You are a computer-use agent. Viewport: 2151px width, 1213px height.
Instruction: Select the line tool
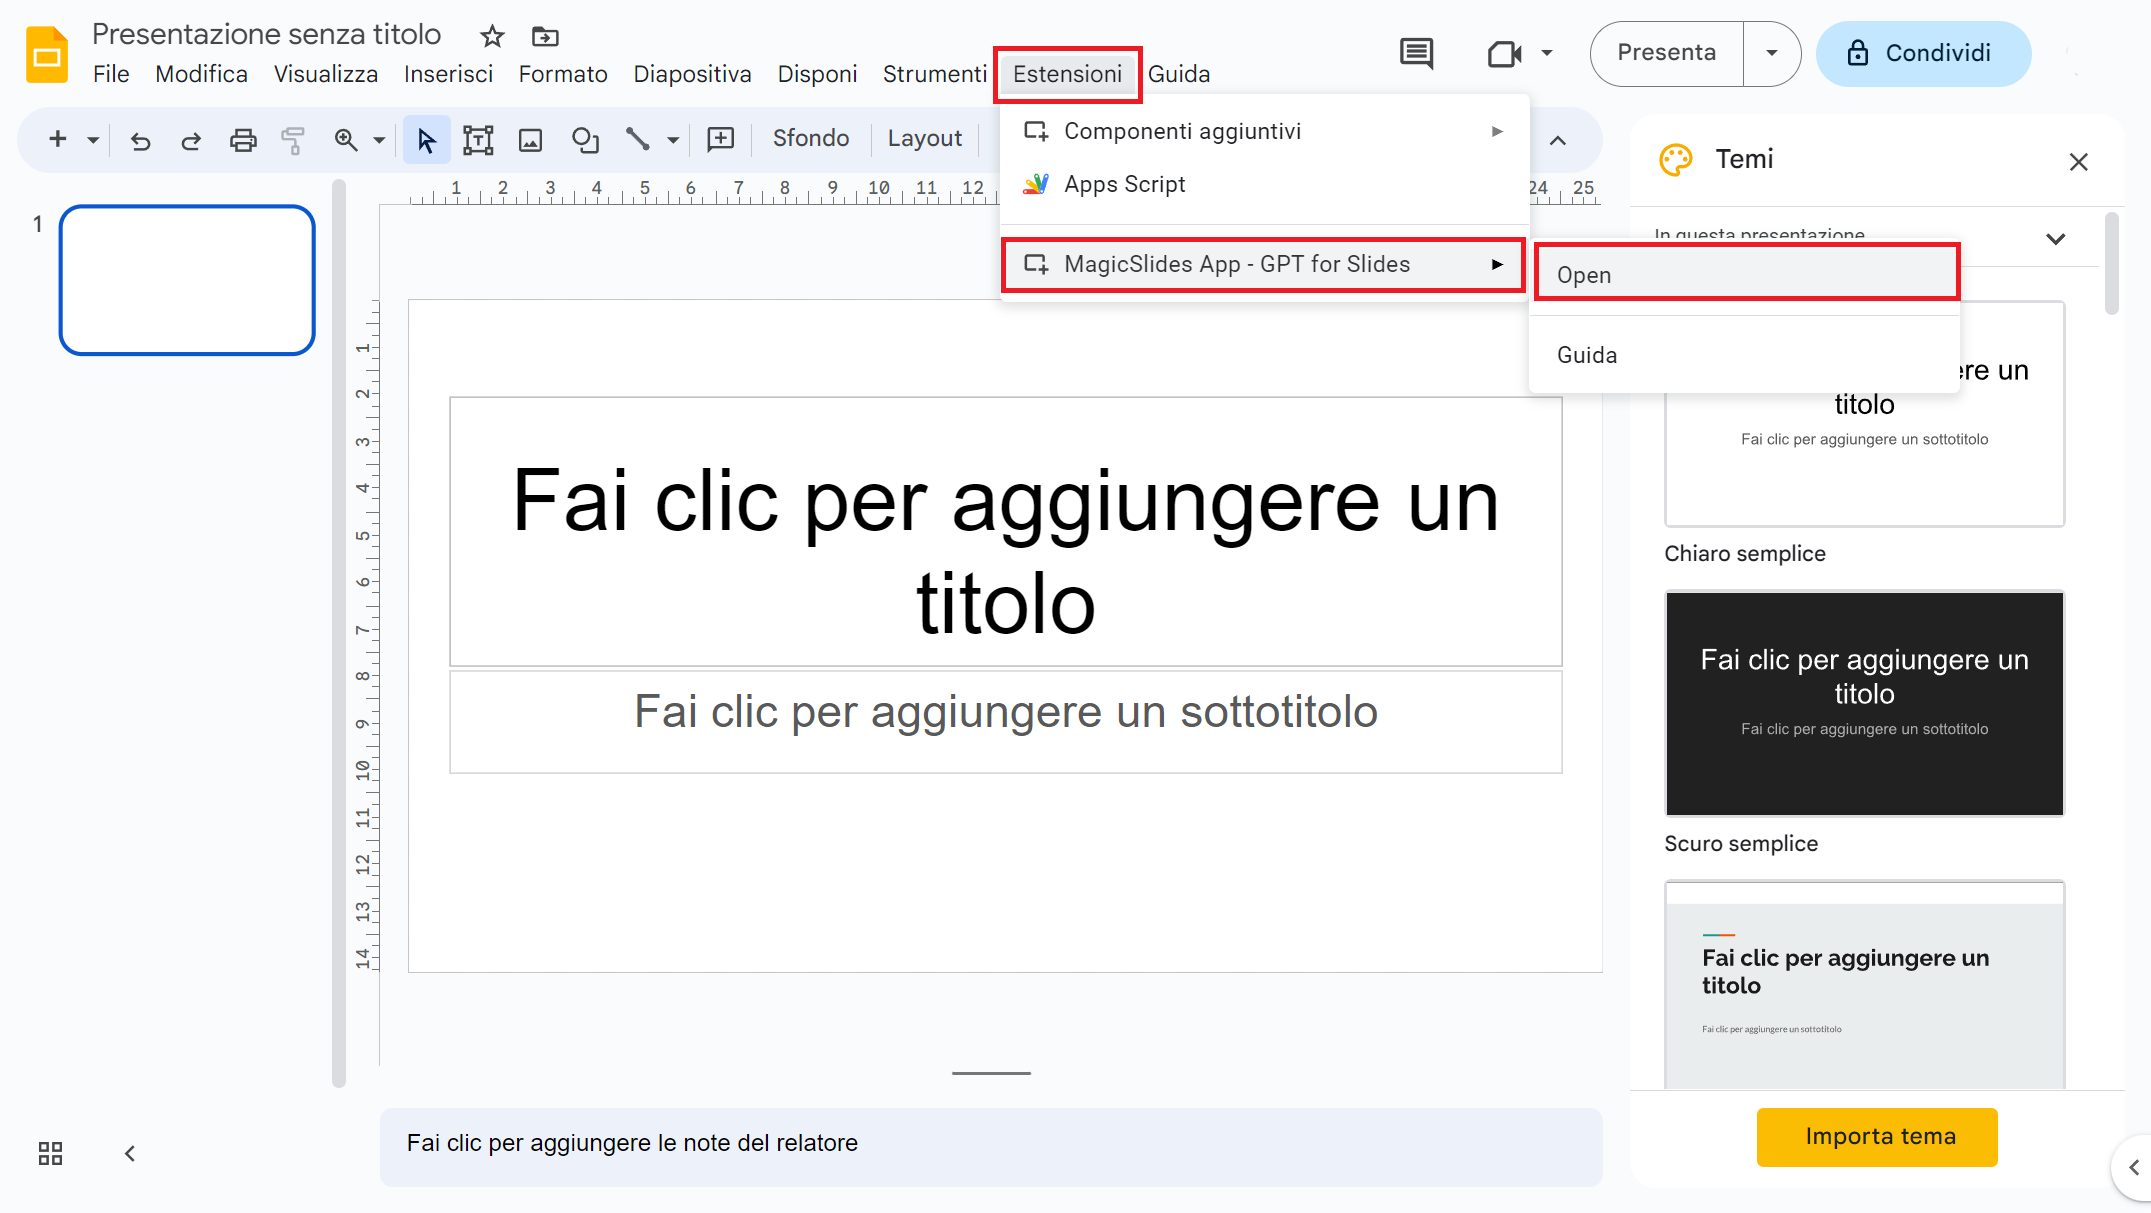(x=639, y=140)
